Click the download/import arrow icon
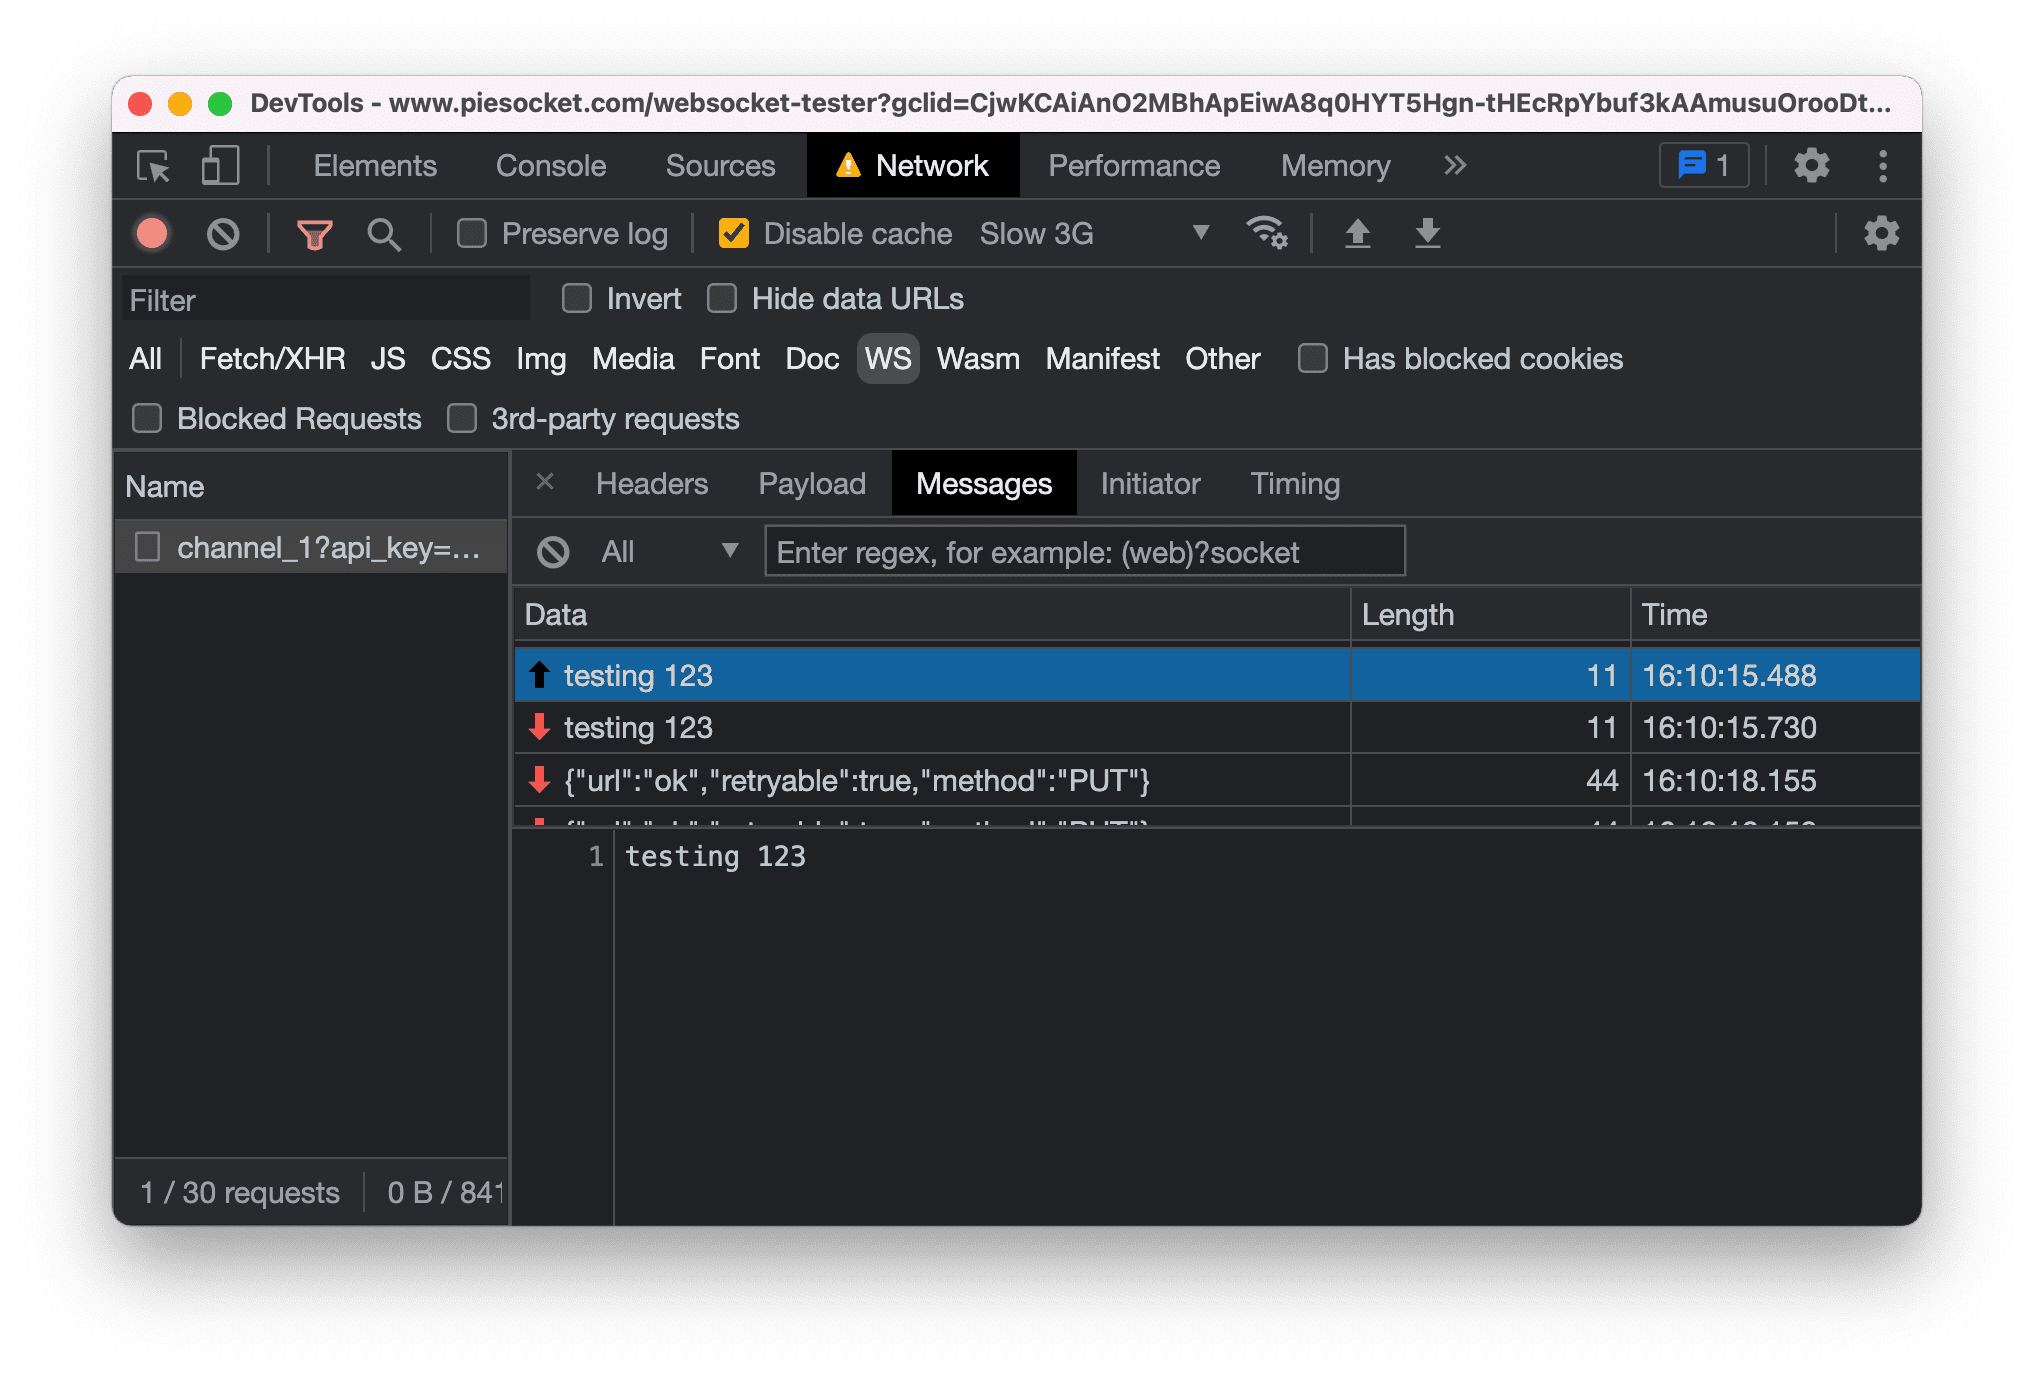 coord(1424,233)
